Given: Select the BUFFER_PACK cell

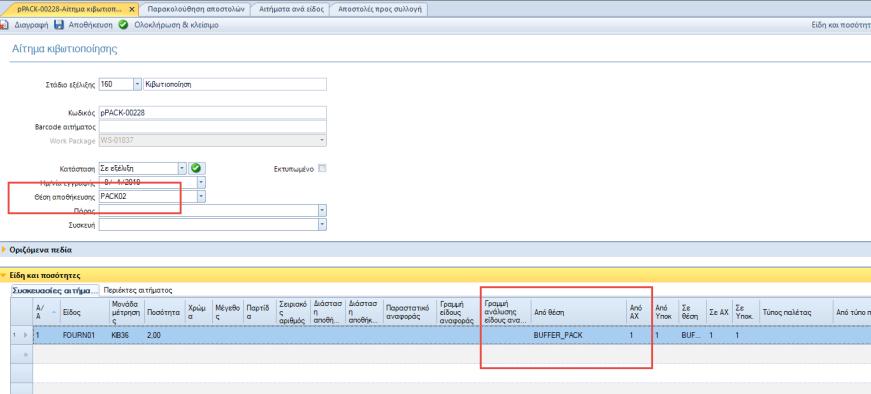Looking at the screenshot, I should coord(579,336).
